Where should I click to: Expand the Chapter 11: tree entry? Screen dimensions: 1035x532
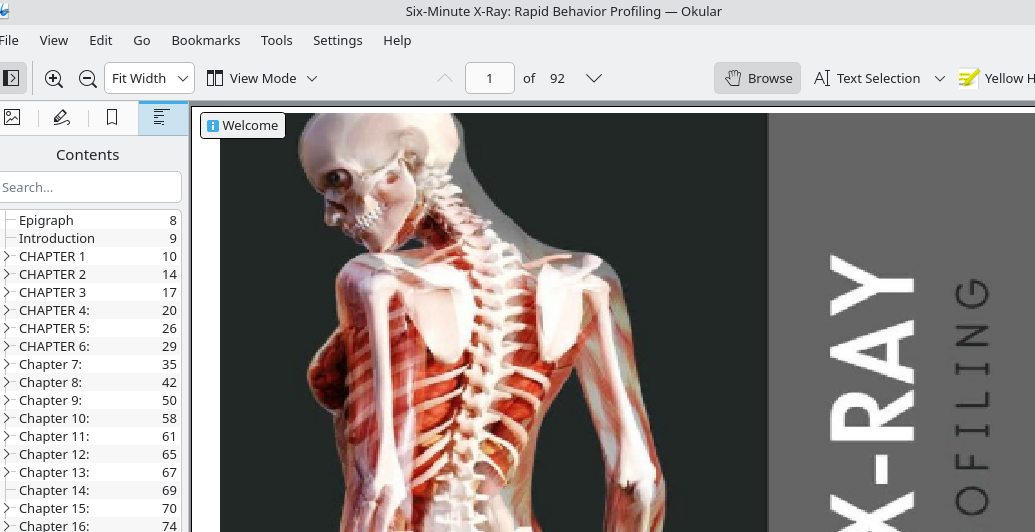tap(7, 436)
